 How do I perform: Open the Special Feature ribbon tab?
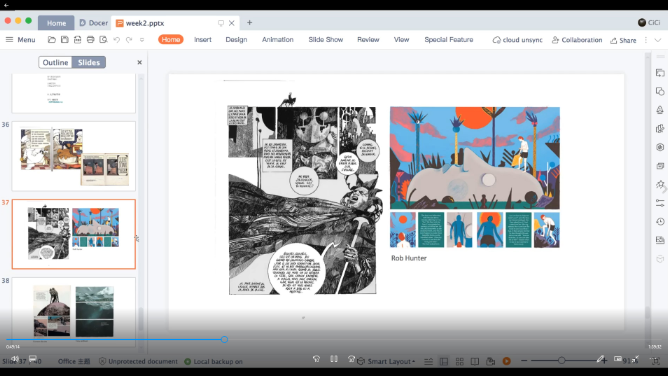449,40
